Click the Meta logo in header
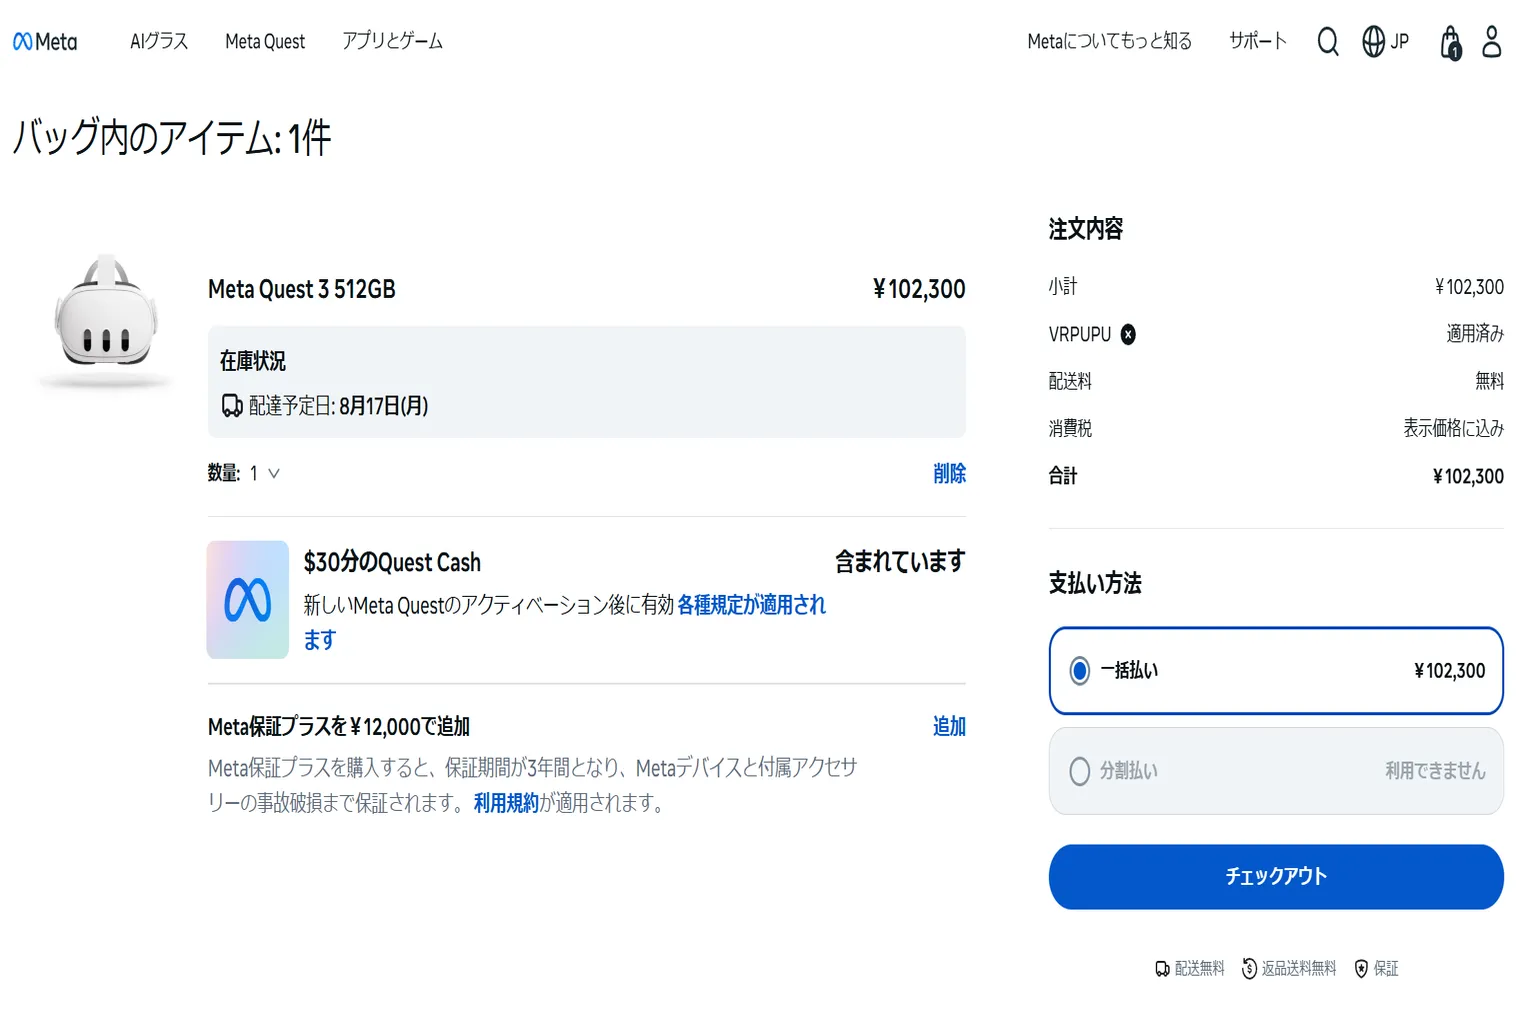This screenshot has height=1024, width=1536. click(x=45, y=41)
